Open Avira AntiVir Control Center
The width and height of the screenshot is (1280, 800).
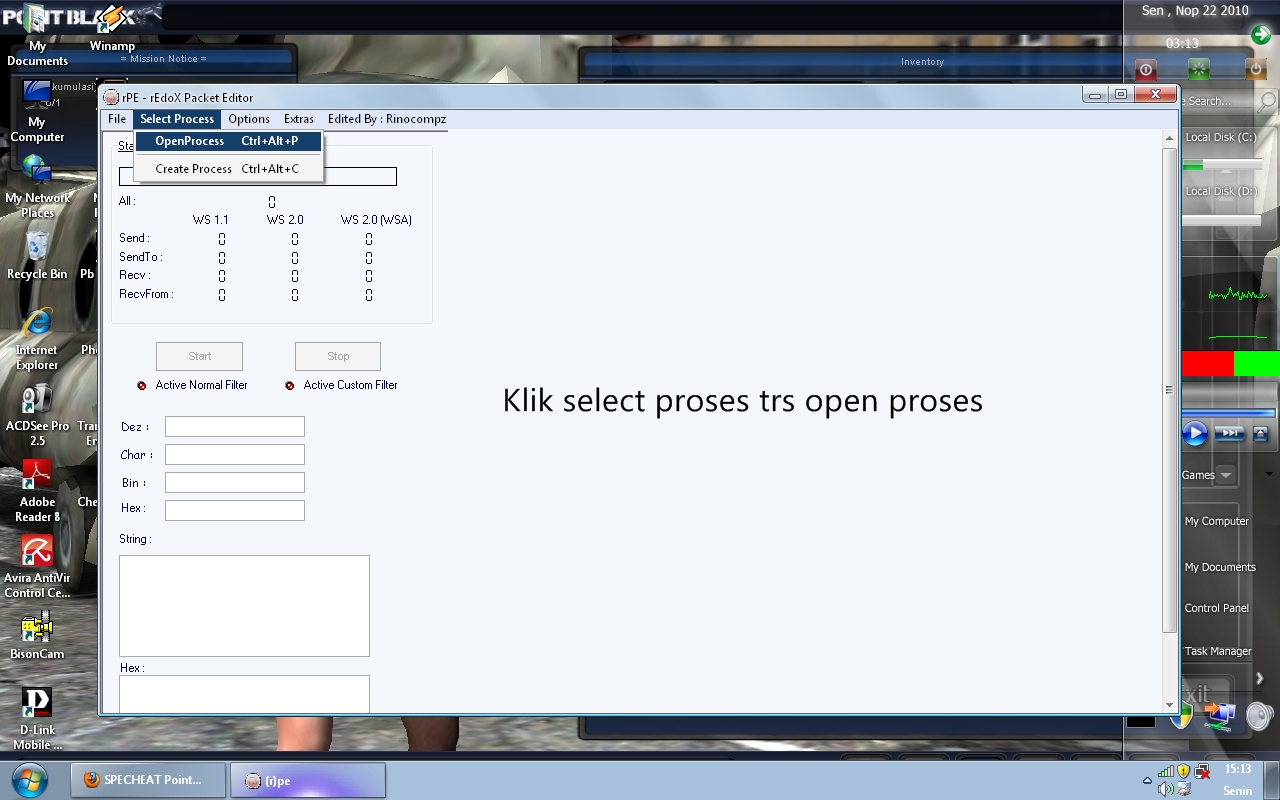click(x=37, y=552)
